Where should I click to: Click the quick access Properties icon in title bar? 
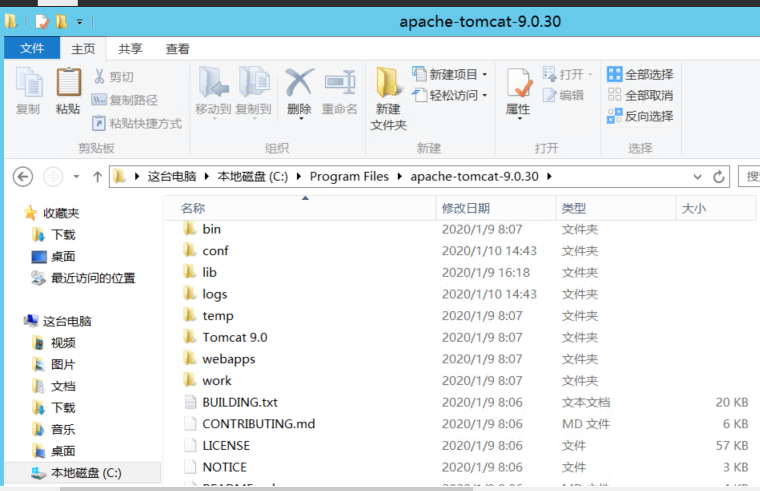pos(42,22)
